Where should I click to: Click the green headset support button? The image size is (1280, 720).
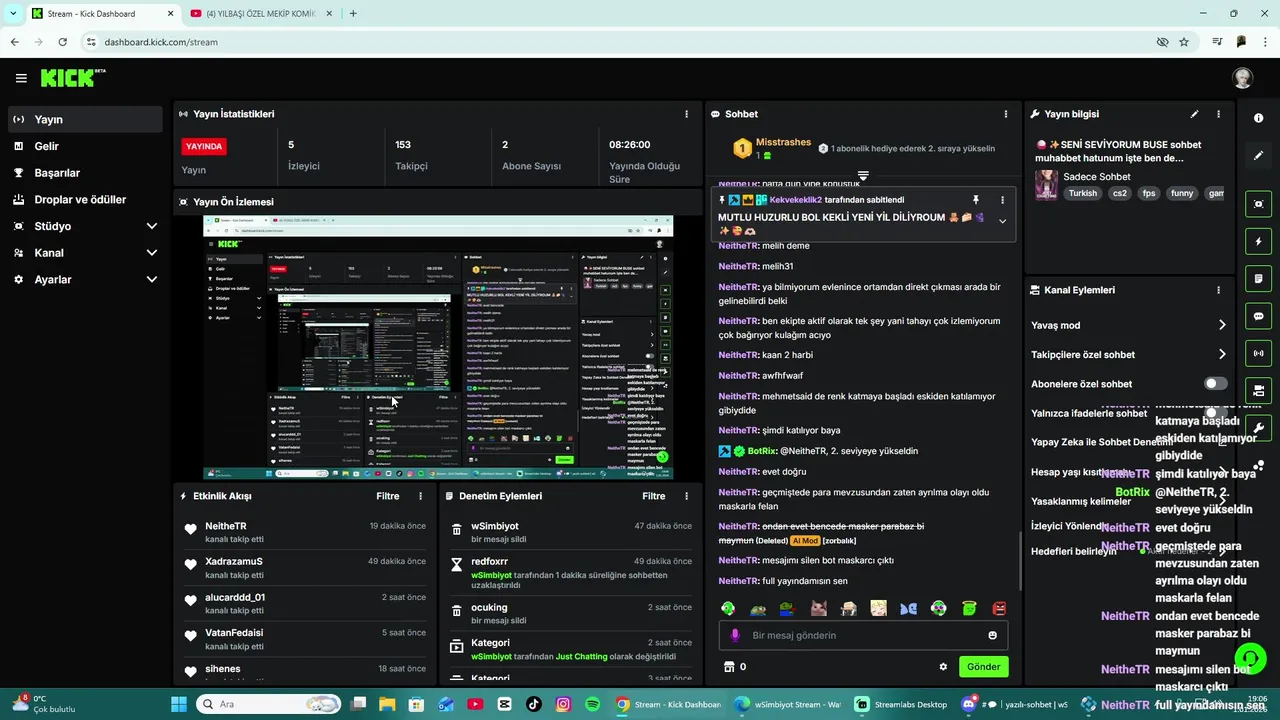(1250, 658)
